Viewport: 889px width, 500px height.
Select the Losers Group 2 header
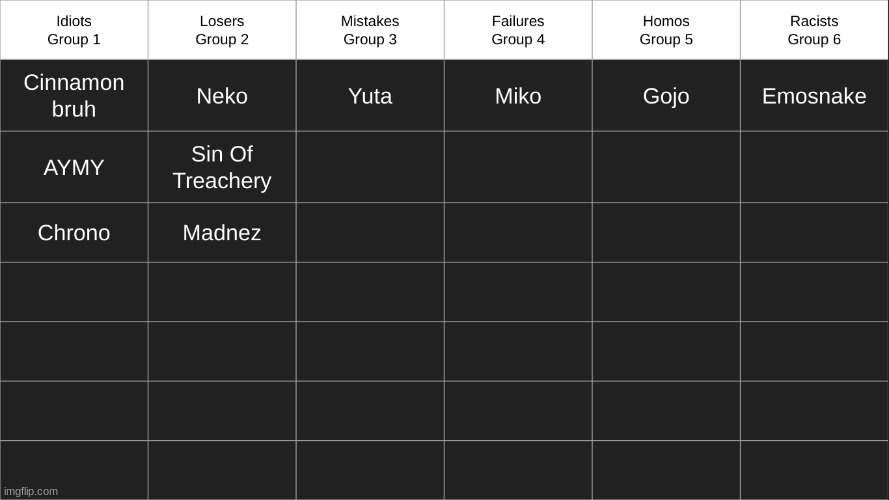tap(222, 30)
